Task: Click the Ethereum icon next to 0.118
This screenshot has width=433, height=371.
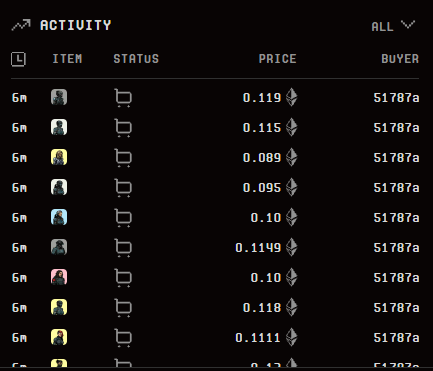Action: (292, 307)
